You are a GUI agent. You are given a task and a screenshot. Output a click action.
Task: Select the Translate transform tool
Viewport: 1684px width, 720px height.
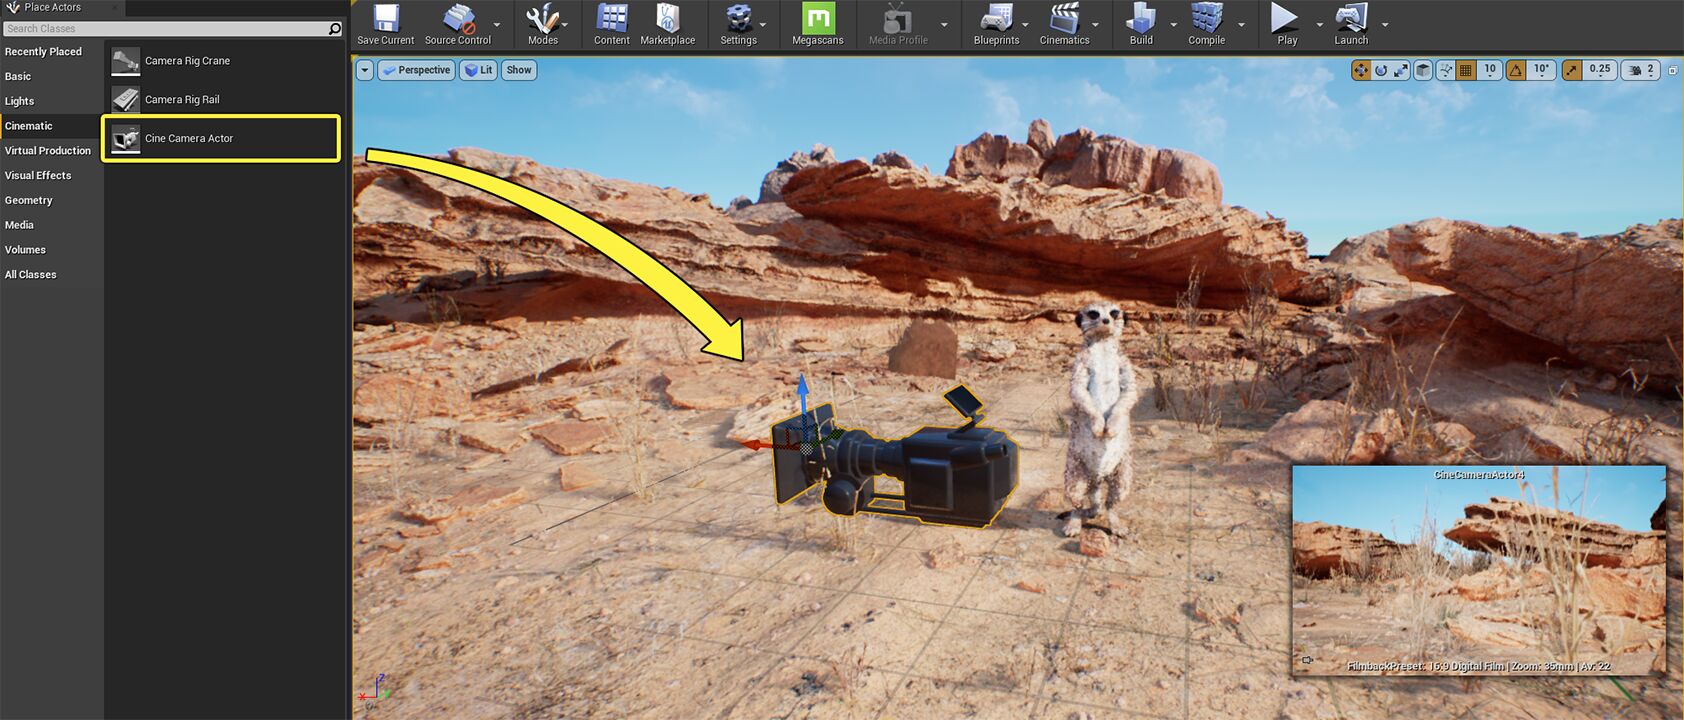pyautogui.click(x=1360, y=70)
